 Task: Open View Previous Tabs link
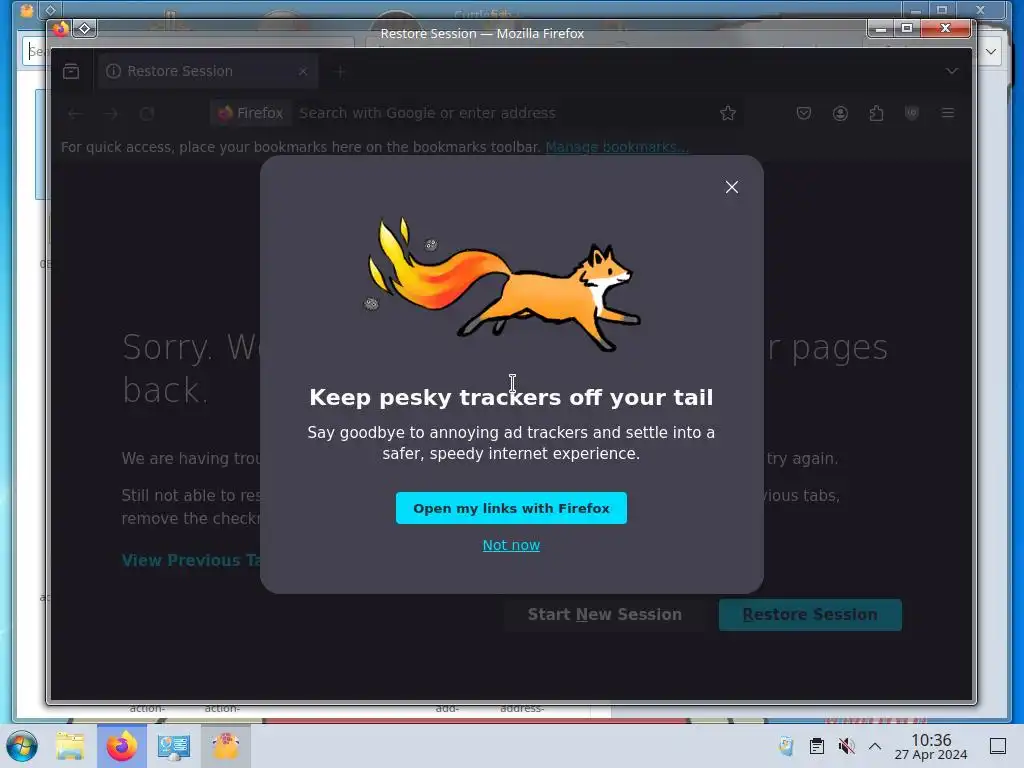click(191, 560)
